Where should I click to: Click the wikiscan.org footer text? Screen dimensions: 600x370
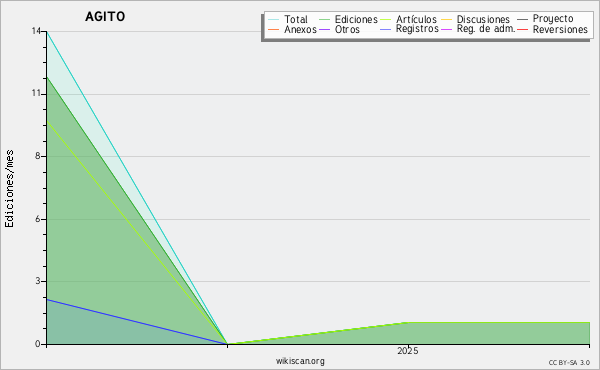coord(300,361)
